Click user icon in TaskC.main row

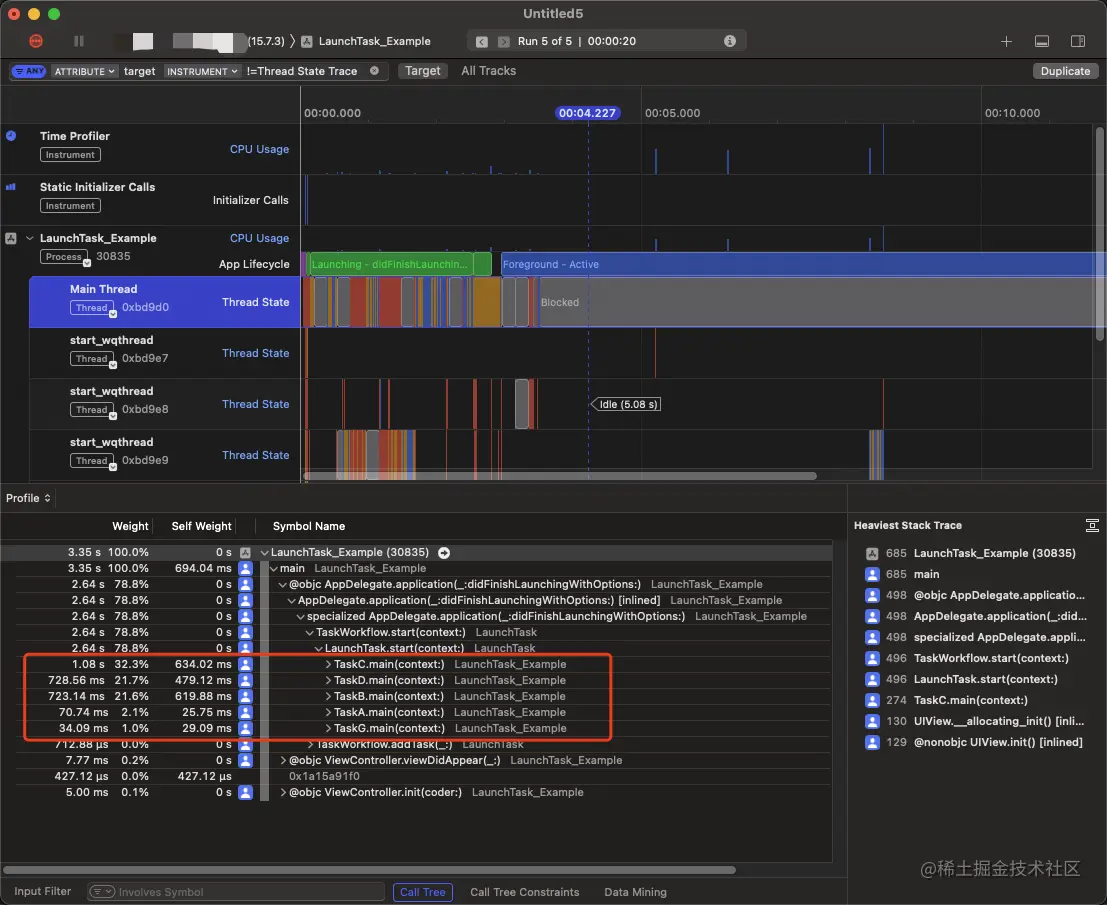point(245,664)
